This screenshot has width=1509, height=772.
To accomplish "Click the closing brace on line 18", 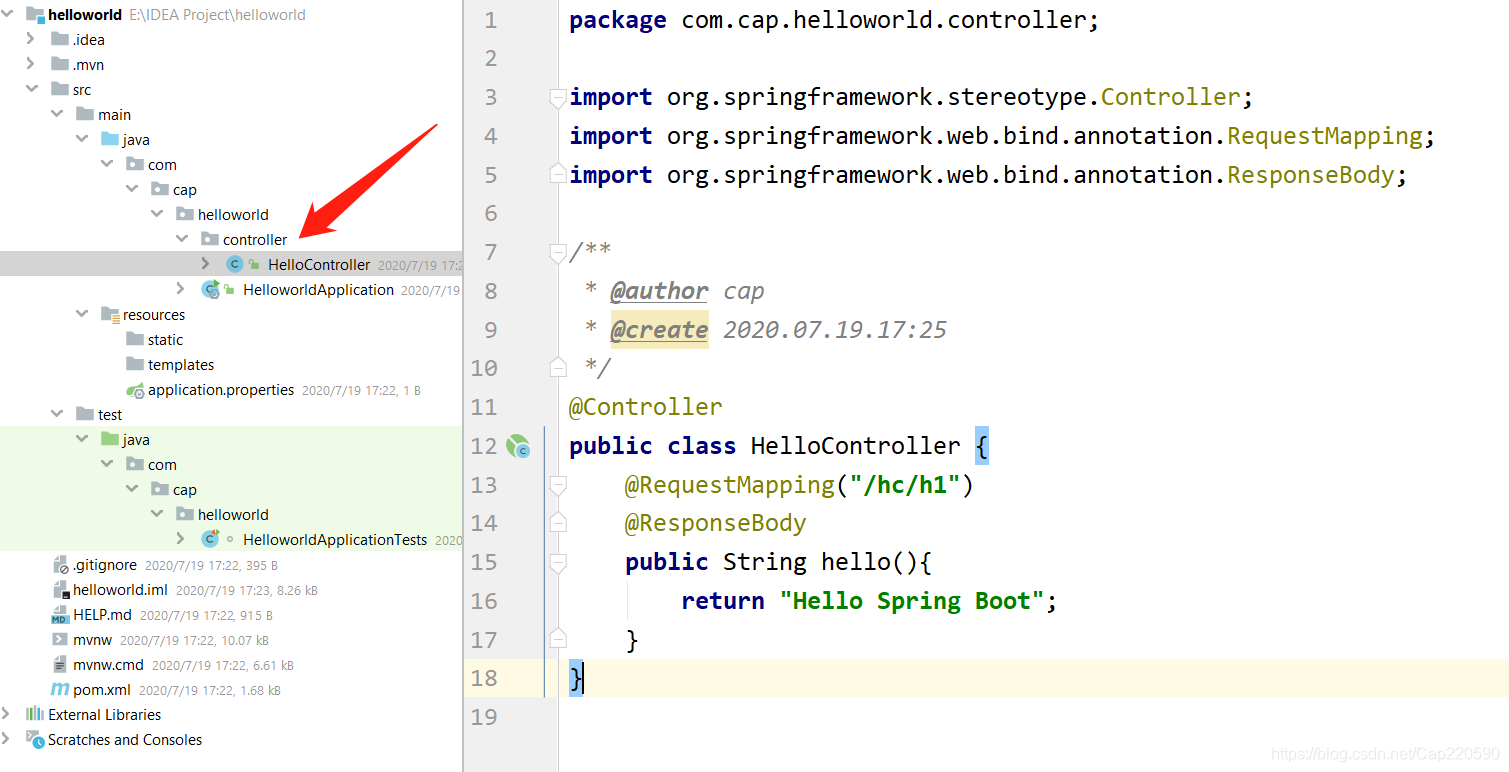I will coord(576,678).
